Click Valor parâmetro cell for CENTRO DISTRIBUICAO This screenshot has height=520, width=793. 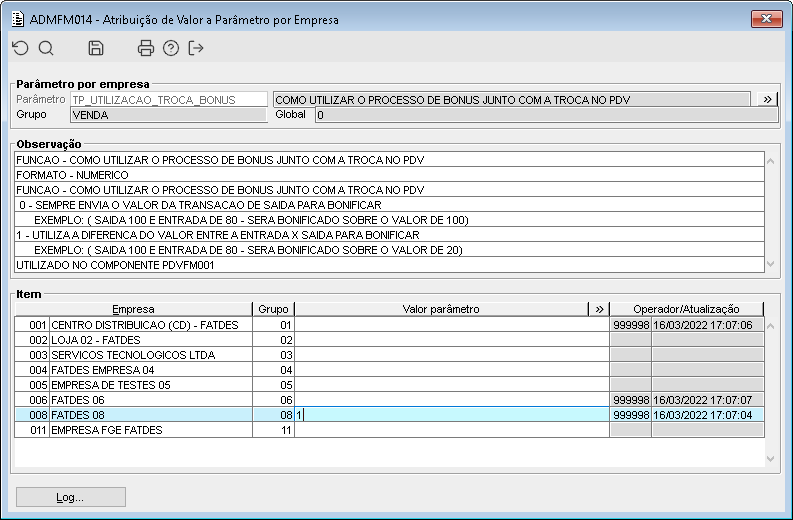pyautogui.click(x=452, y=325)
